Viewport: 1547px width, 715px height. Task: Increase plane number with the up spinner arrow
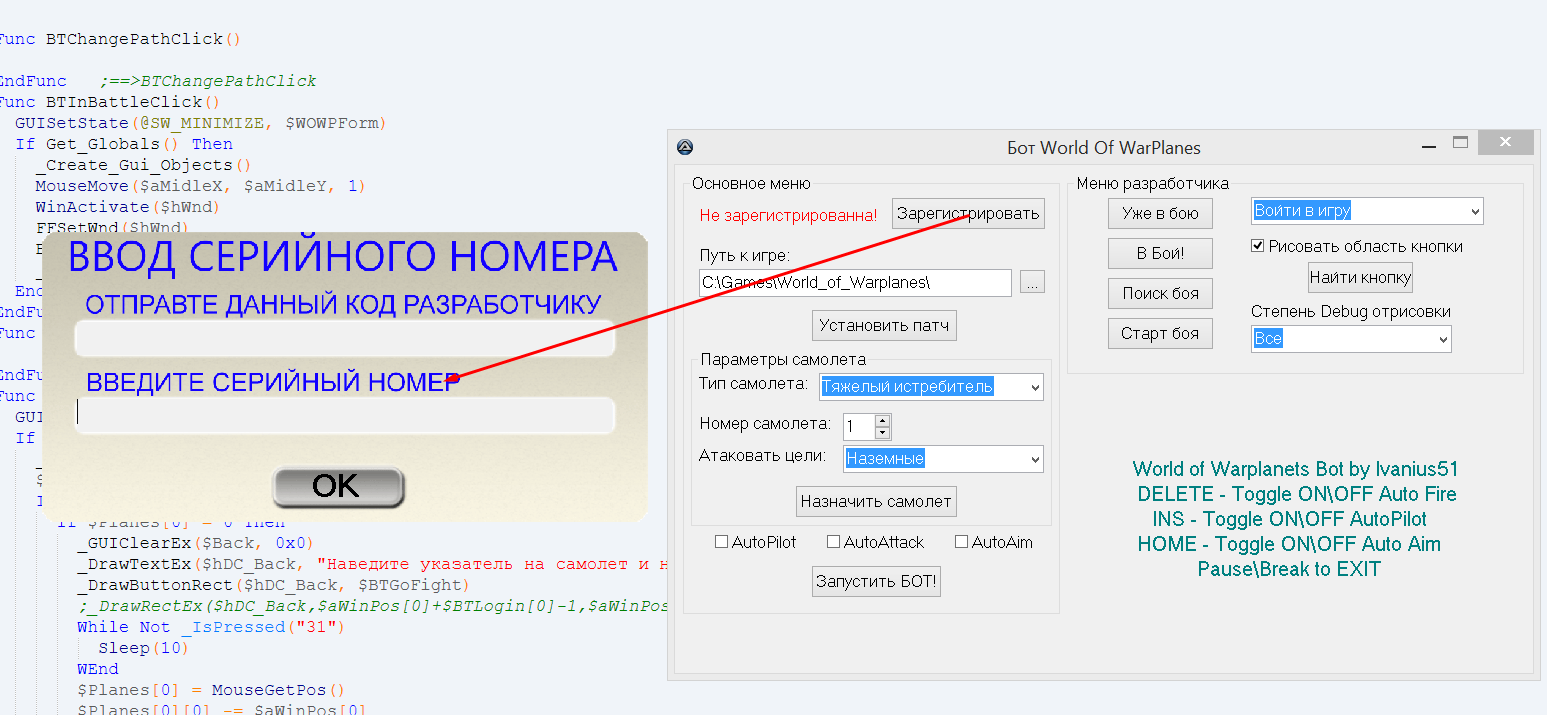click(x=882, y=421)
